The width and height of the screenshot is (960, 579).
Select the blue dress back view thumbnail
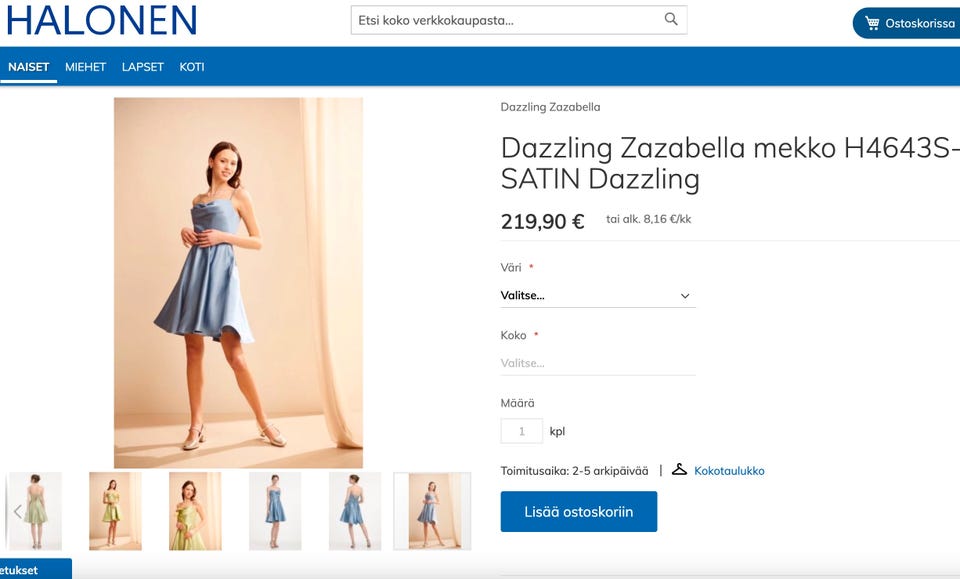(355, 511)
